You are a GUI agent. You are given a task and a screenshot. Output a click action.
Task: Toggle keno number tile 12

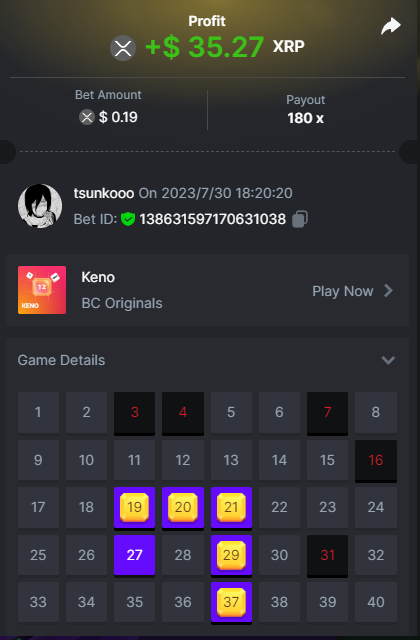point(182,460)
